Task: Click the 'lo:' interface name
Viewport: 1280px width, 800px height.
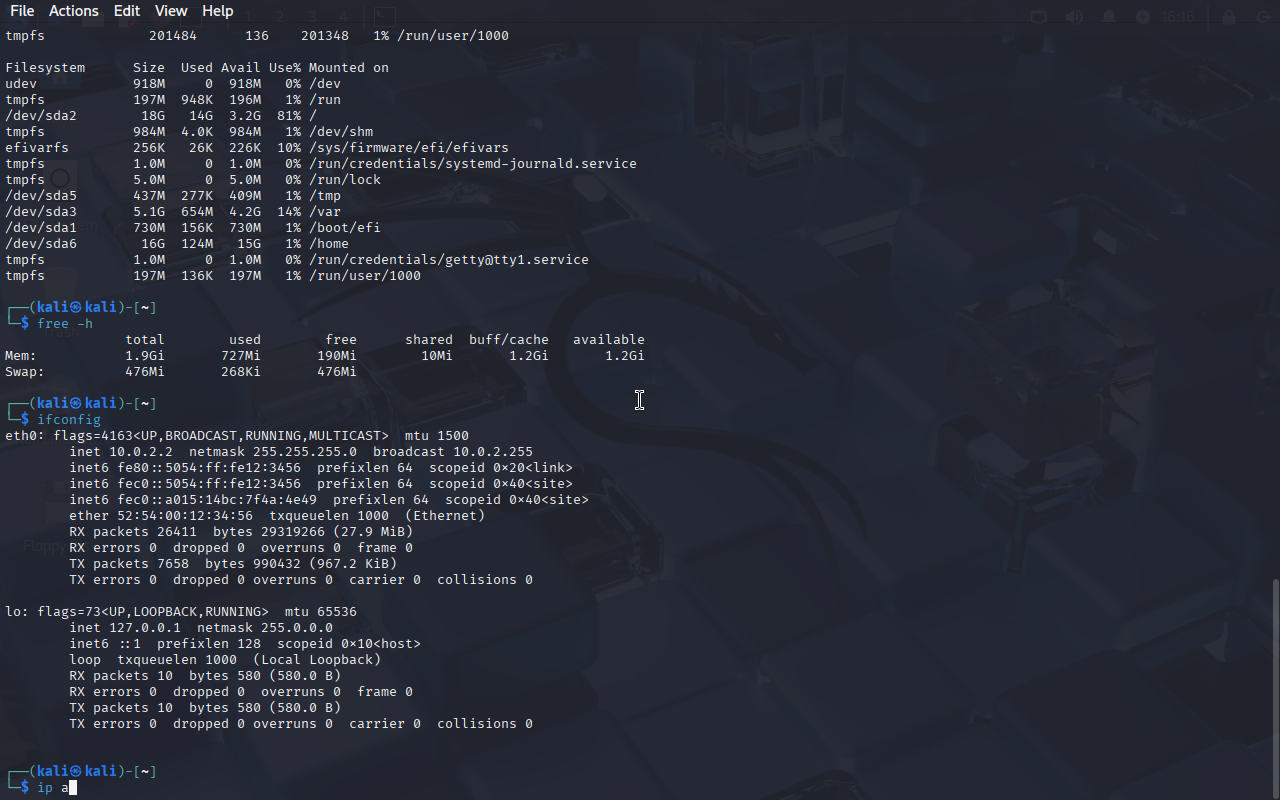Action: click(x=17, y=612)
